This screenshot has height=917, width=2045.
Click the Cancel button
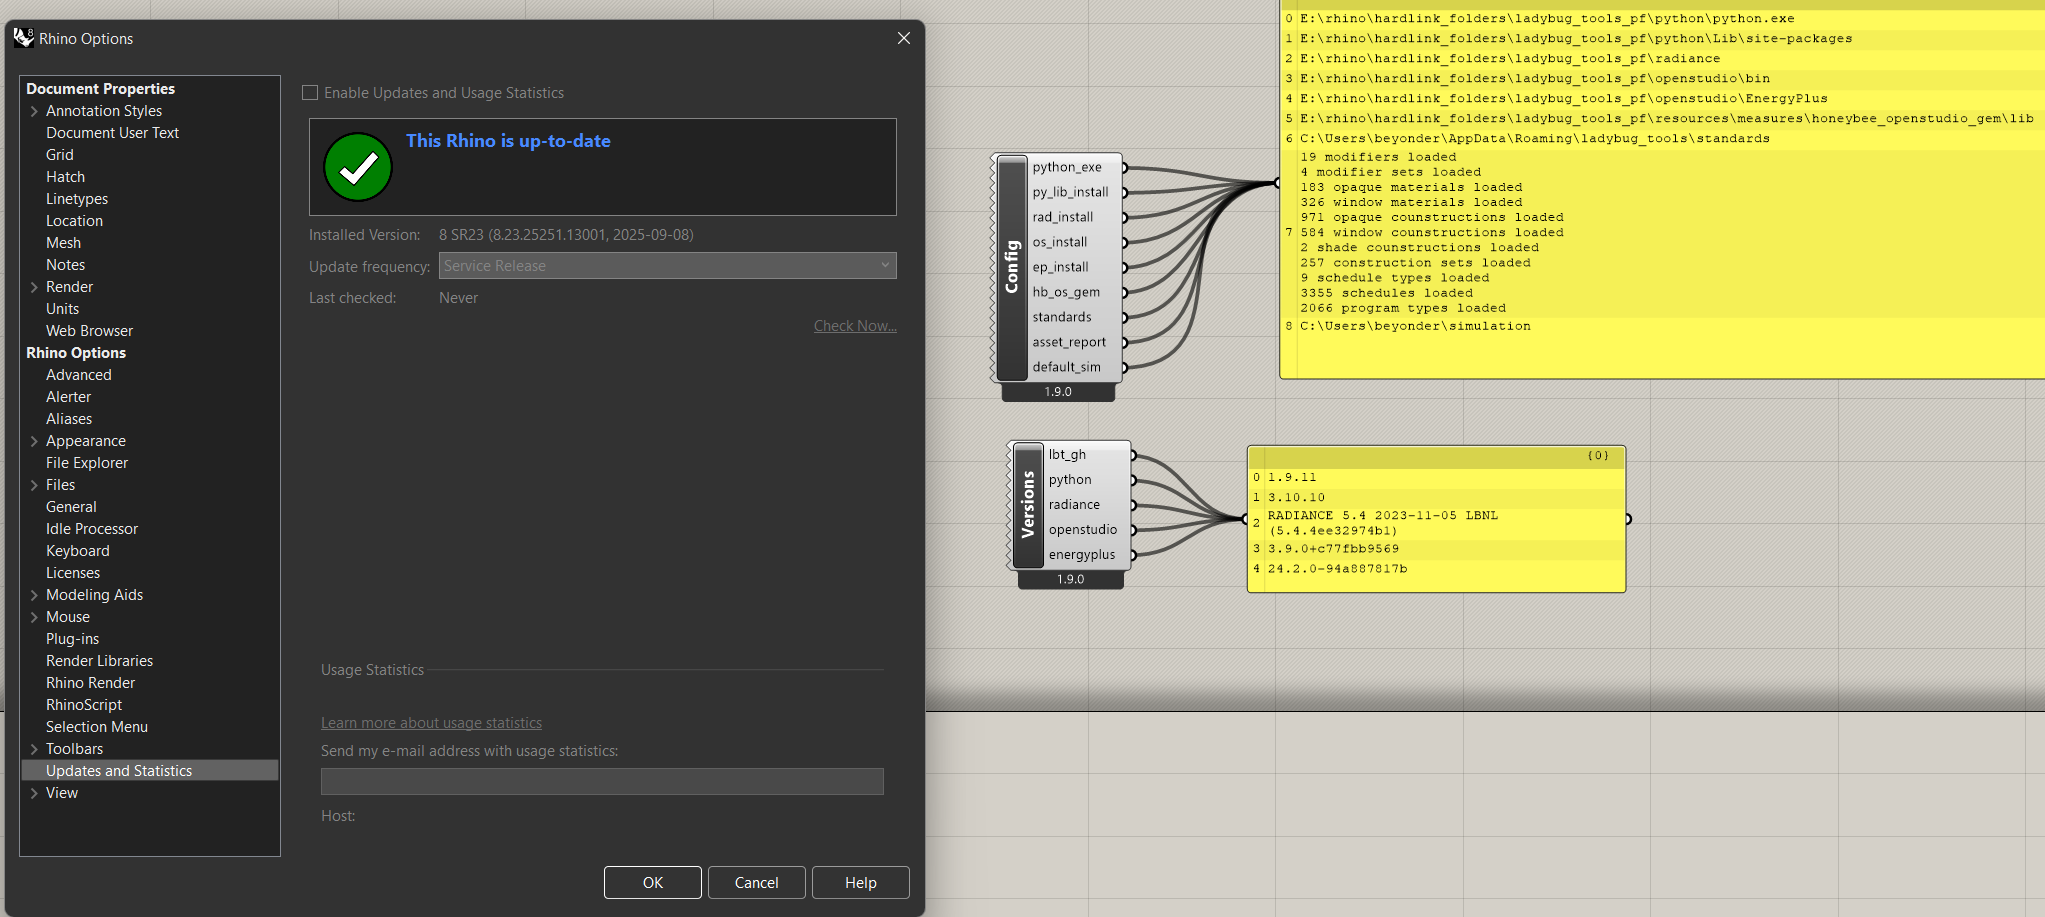[756, 883]
